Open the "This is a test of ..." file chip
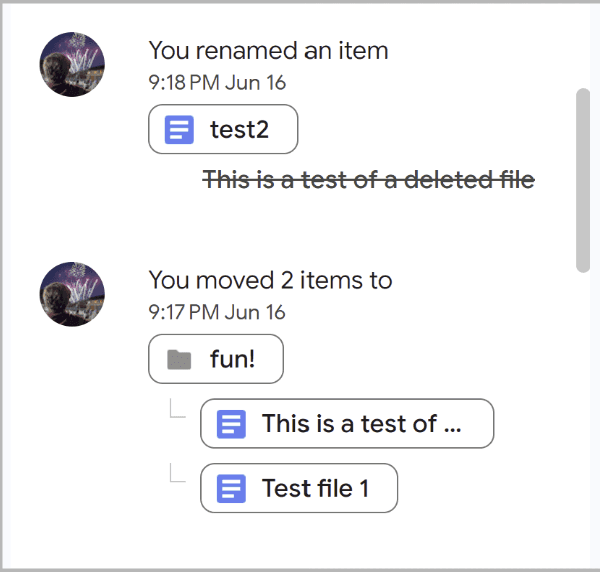600x572 pixels. tap(347, 424)
